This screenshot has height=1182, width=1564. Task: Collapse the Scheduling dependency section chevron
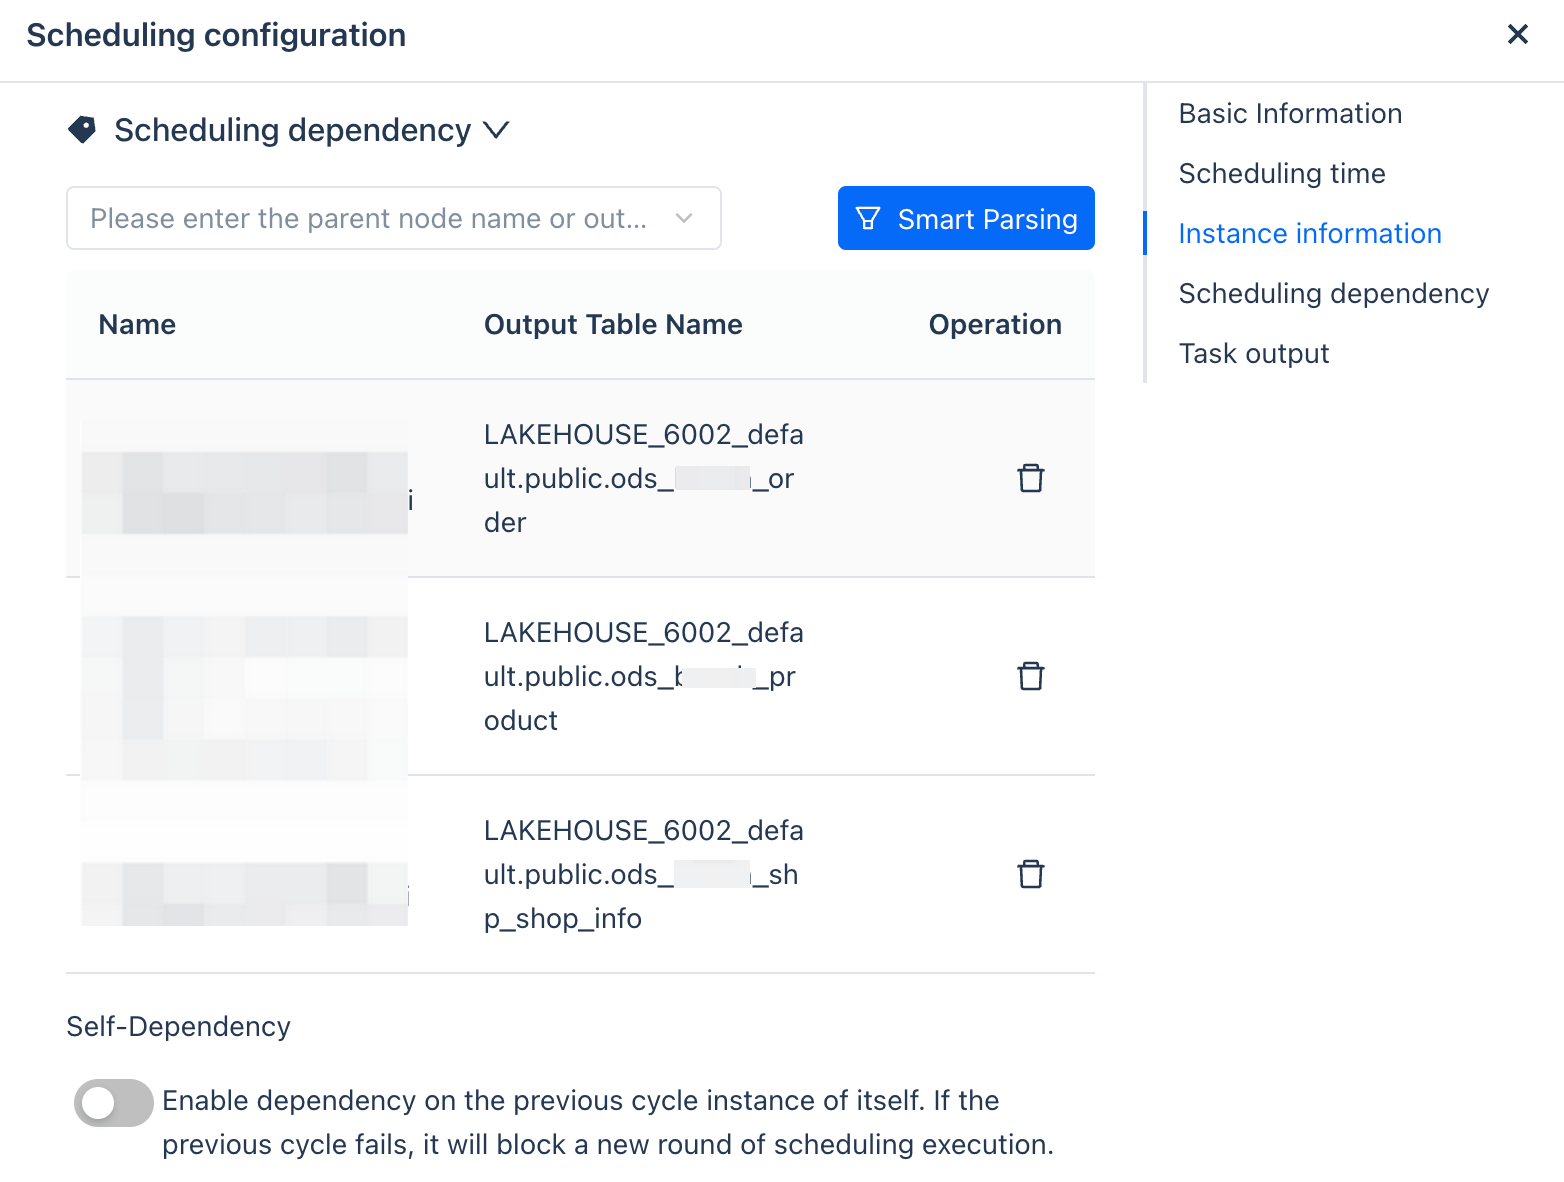(496, 130)
